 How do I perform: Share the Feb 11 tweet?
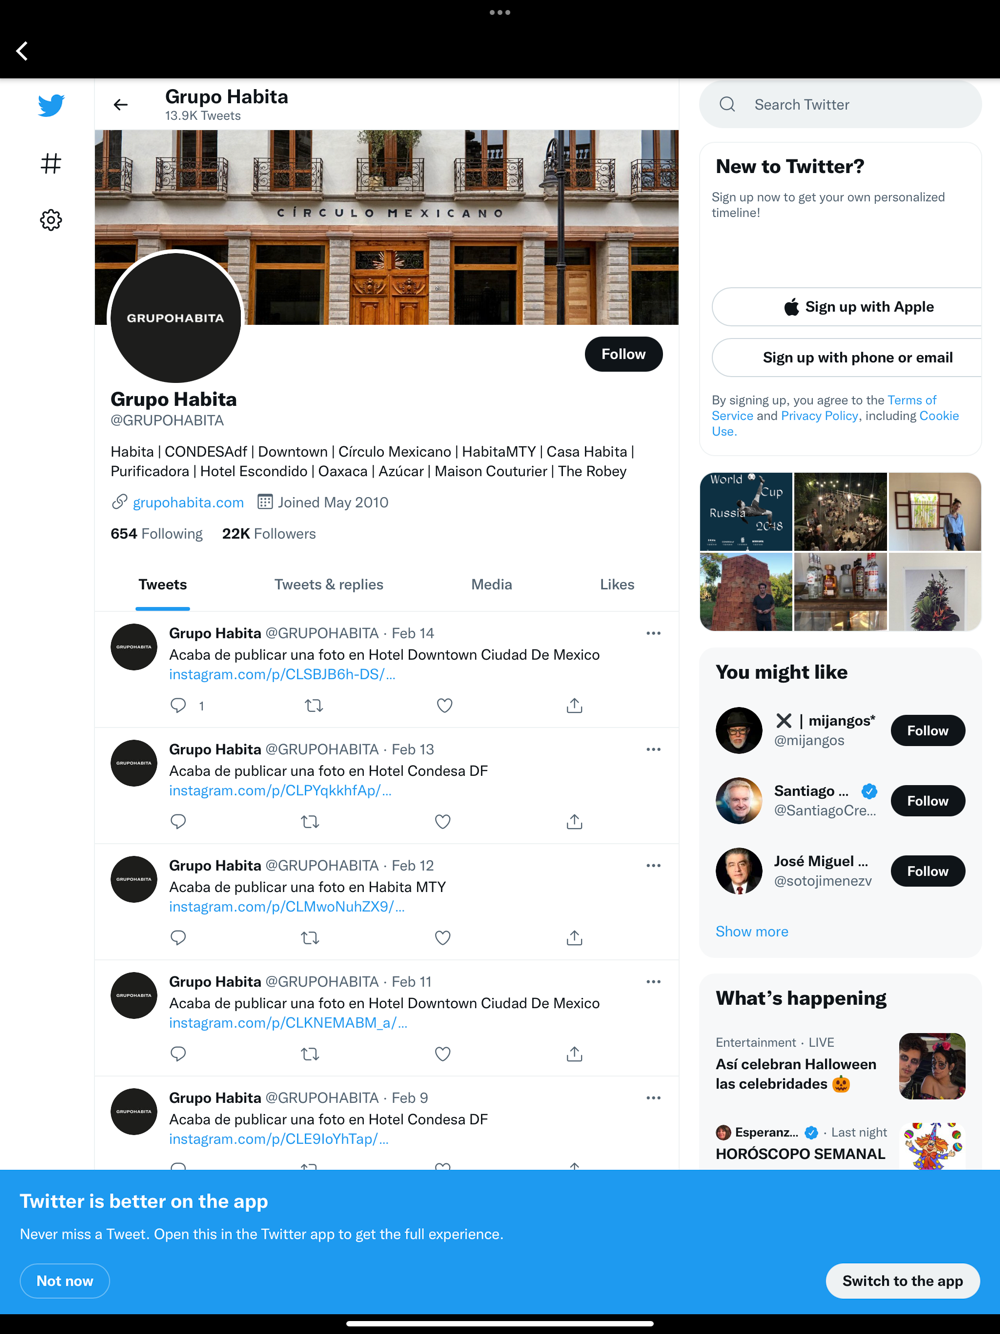[574, 1054]
